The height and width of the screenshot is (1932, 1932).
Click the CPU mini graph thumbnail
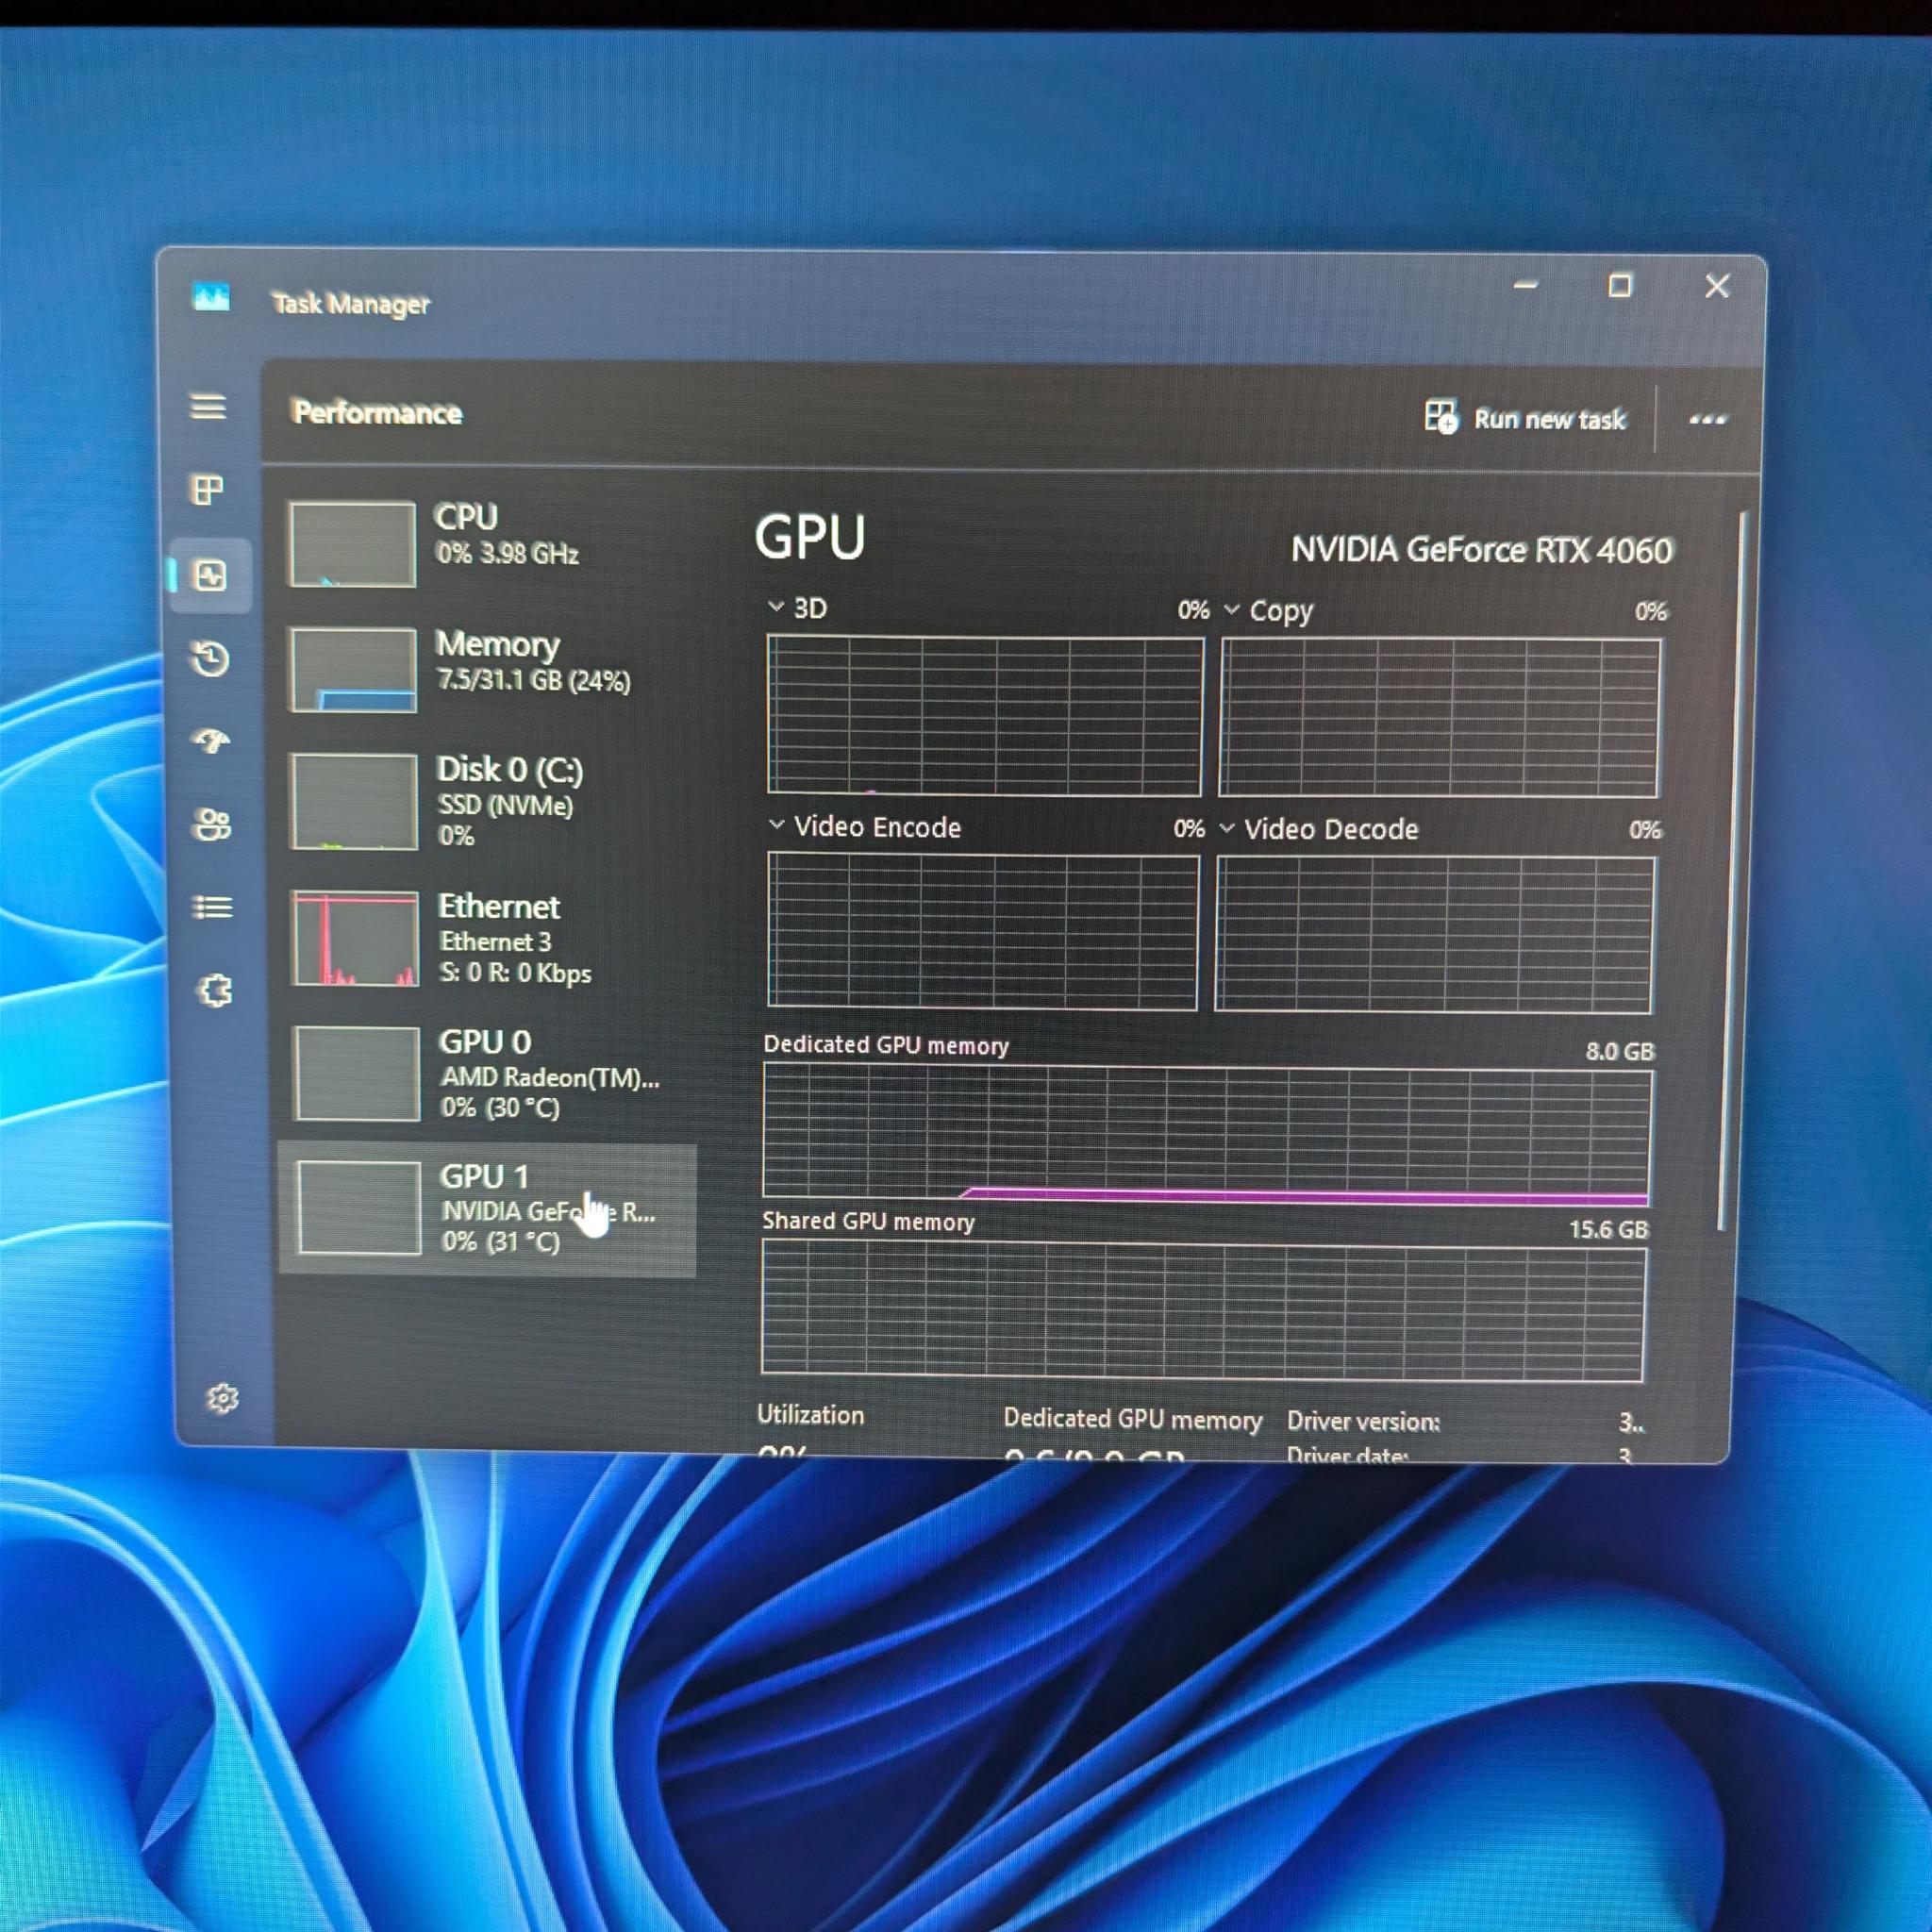352,544
